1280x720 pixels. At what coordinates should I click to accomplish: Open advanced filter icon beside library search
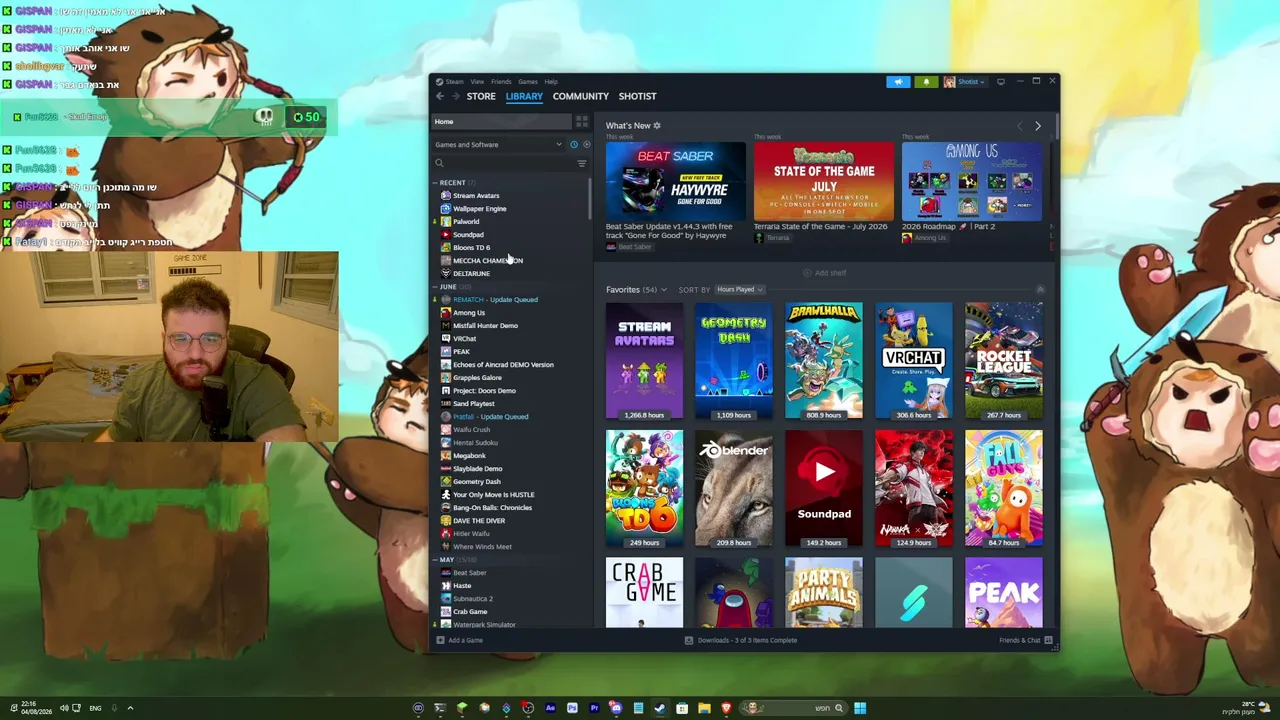(x=582, y=163)
